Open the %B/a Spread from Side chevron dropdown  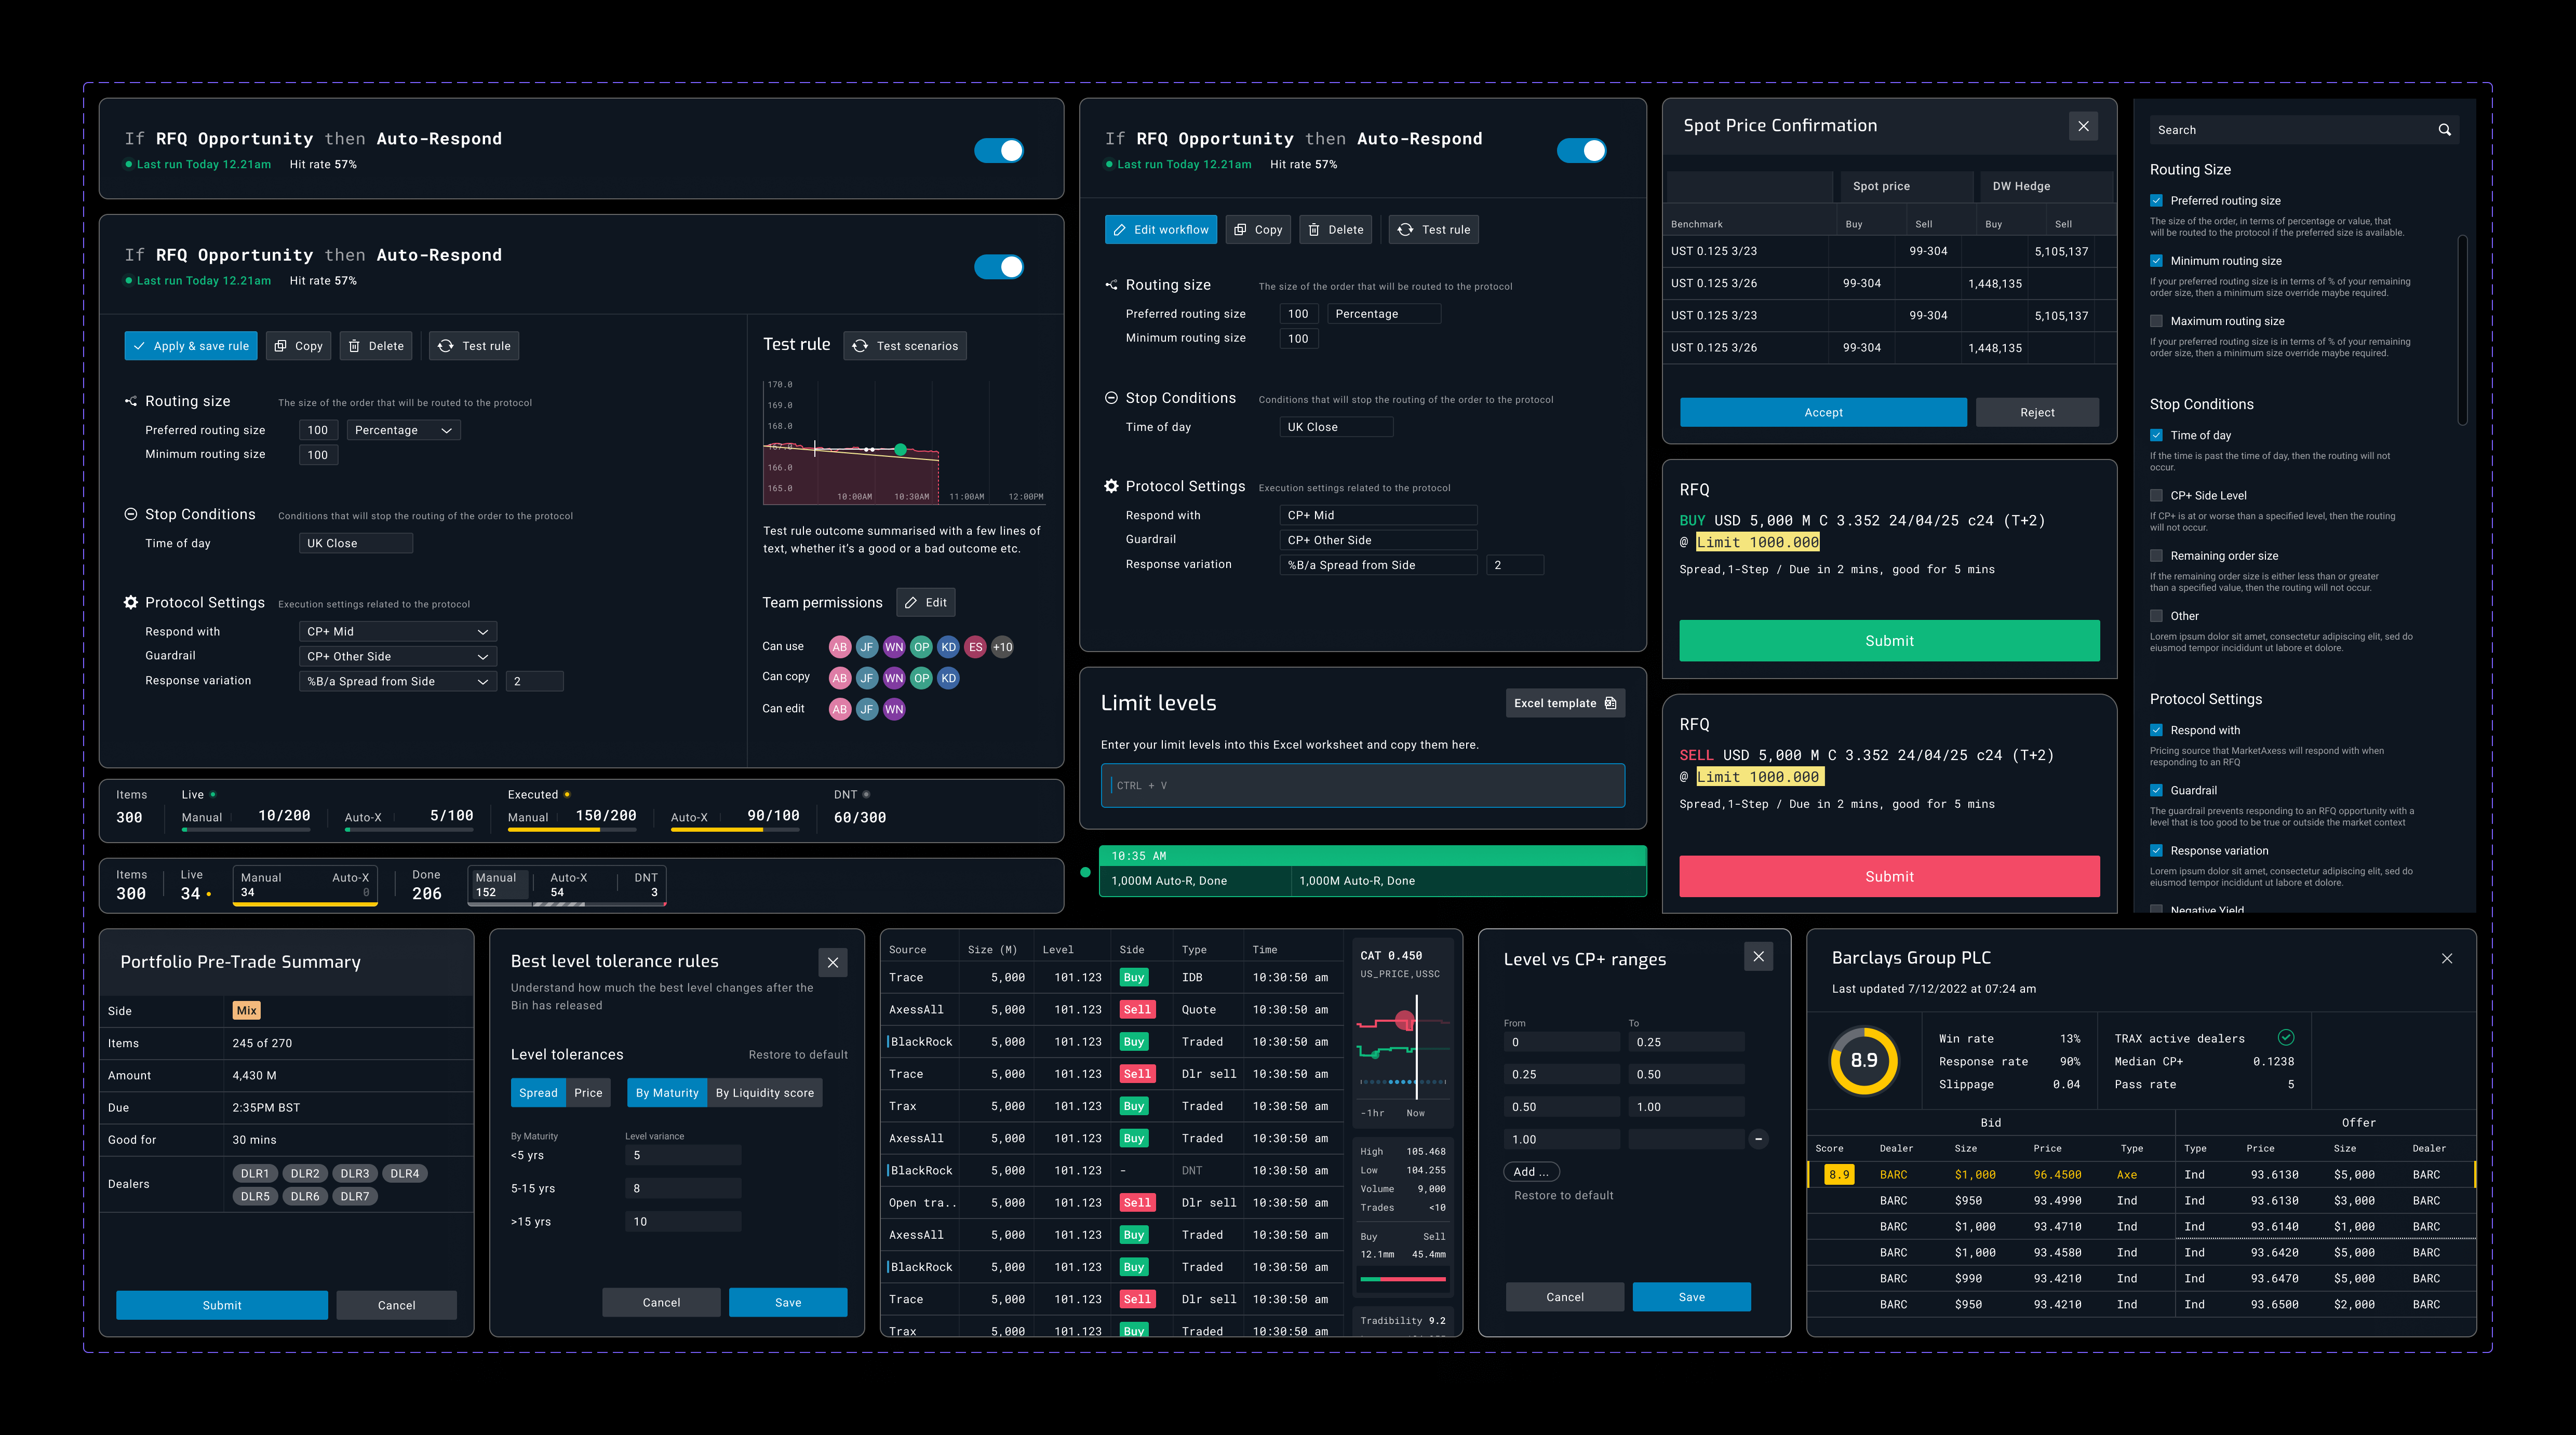coord(398,682)
